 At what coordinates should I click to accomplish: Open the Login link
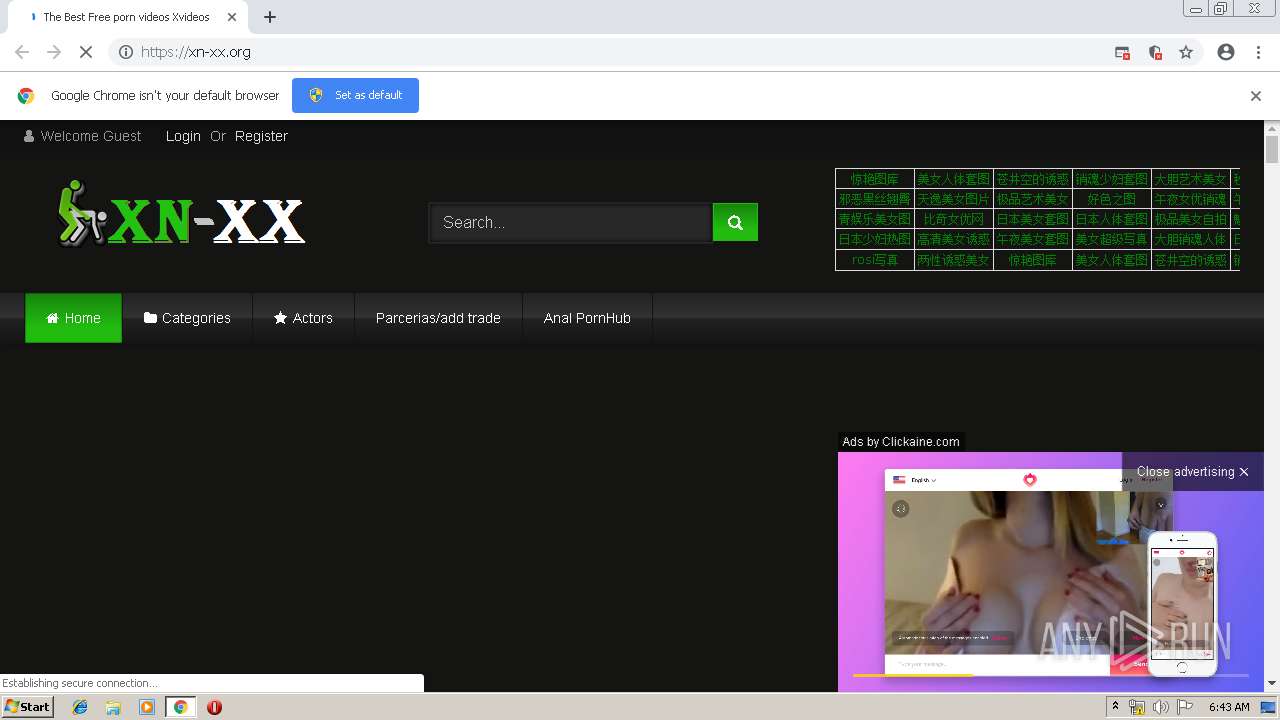tap(183, 136)
